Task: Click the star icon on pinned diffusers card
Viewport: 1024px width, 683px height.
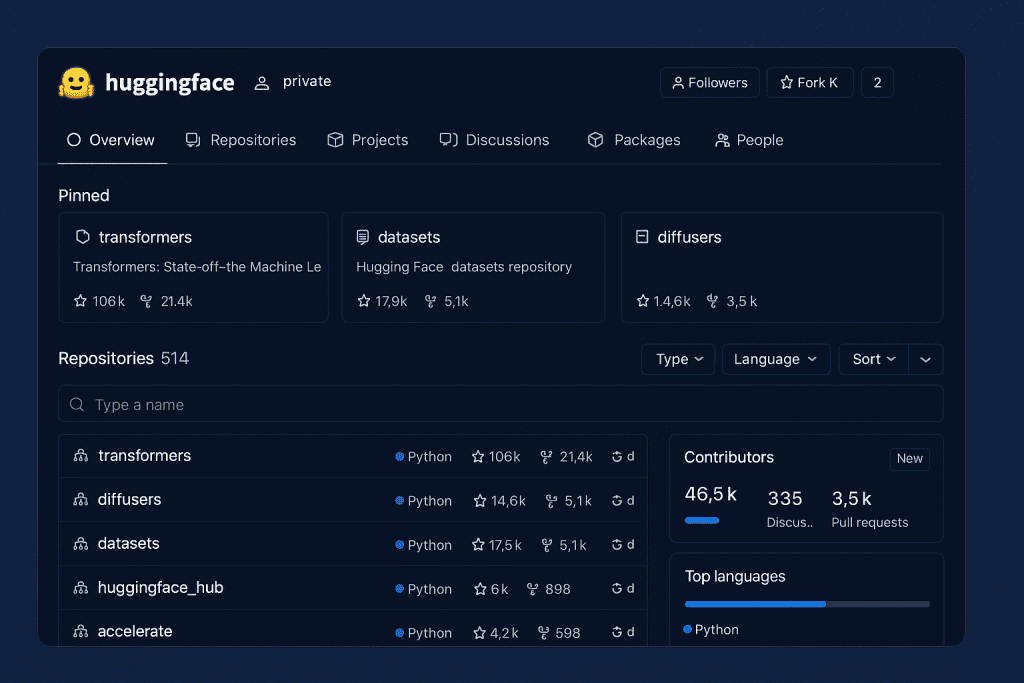Action: [x=643, y=301]
